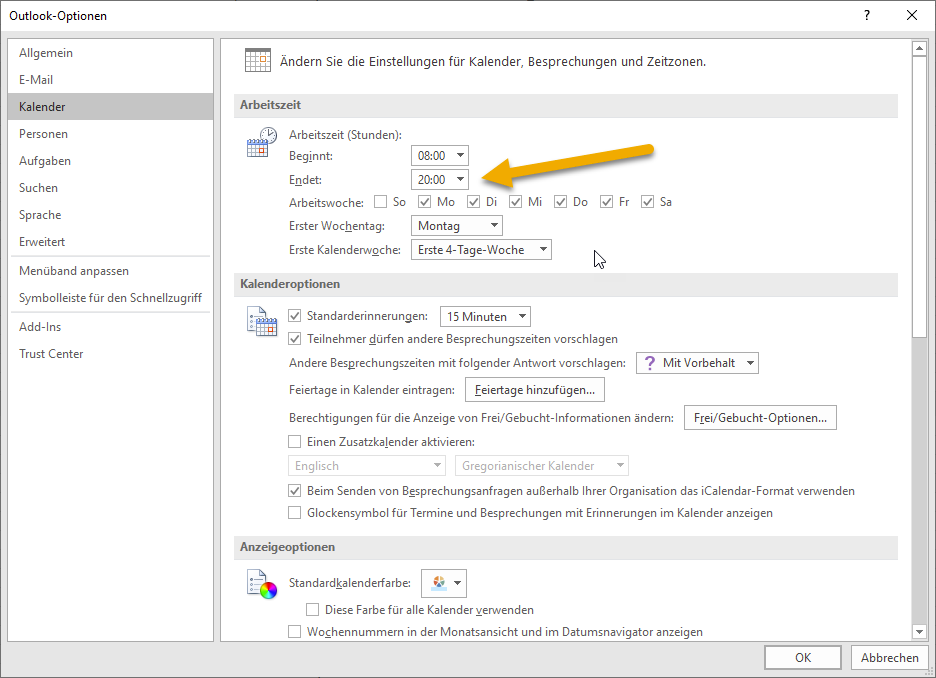Image resolution: width=936 pixels, height=678 pixels.
Task: Click the clock-calendar icon in Arbeitszeit section
Action: tap(261, 142)
